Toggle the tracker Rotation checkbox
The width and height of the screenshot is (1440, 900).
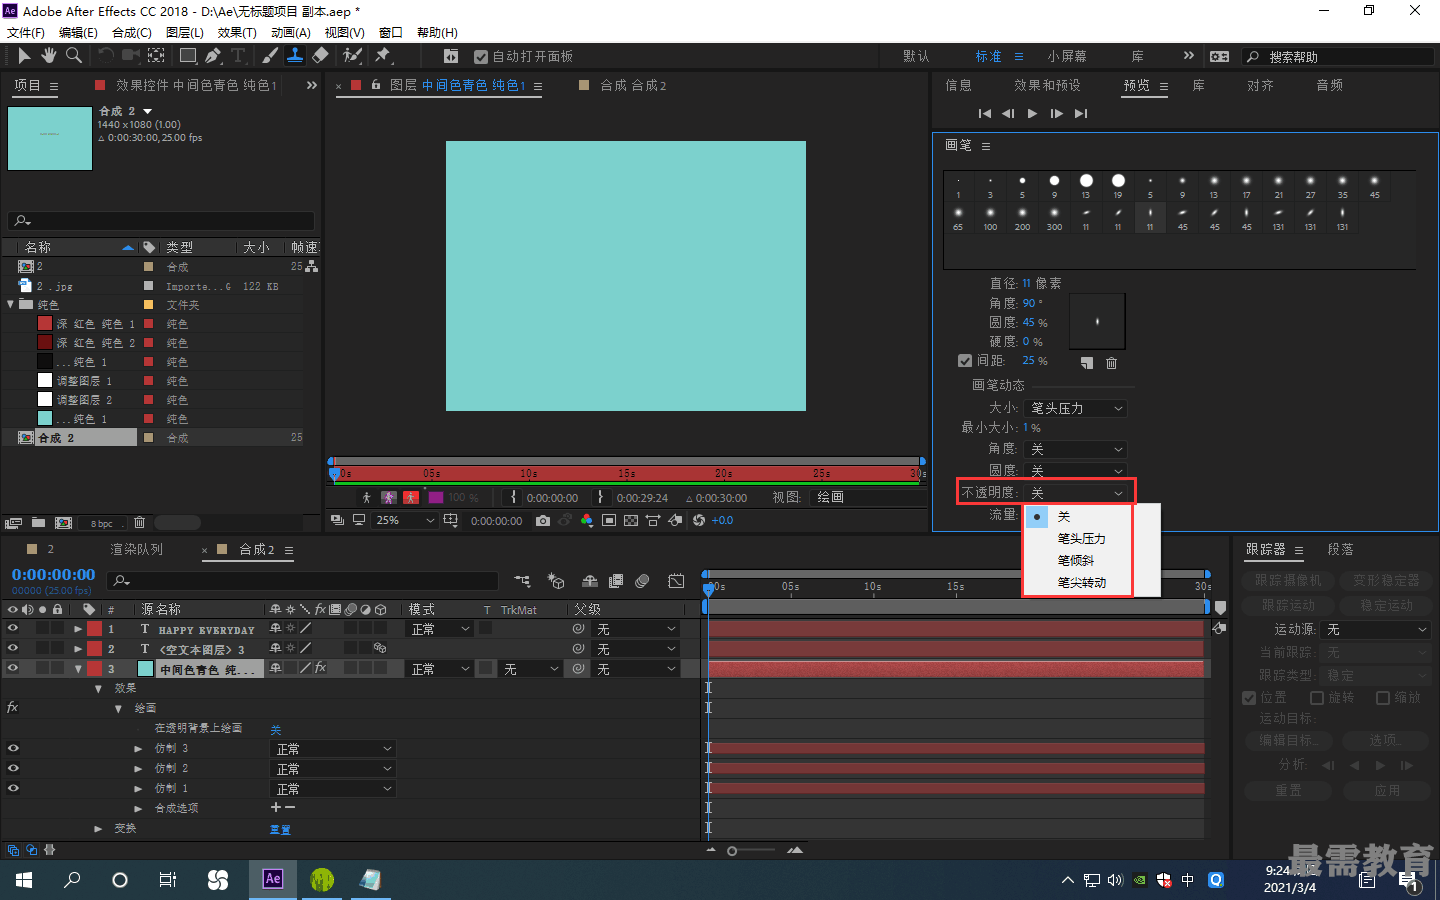[x=1317, y=698]
